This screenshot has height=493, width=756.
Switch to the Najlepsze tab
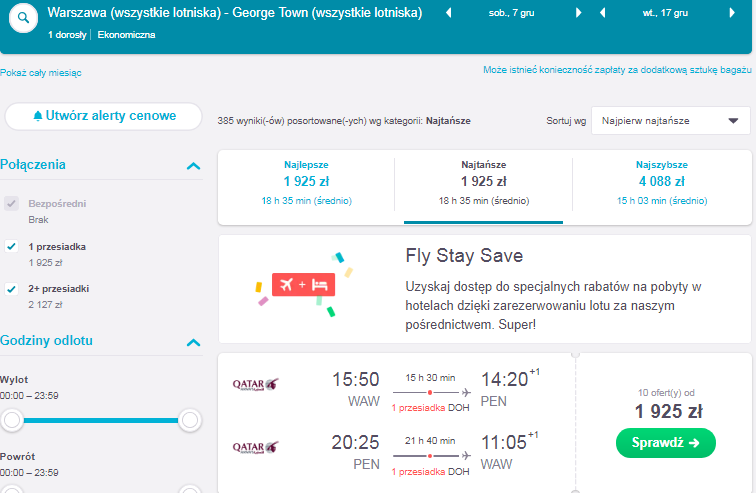point(306,183)
